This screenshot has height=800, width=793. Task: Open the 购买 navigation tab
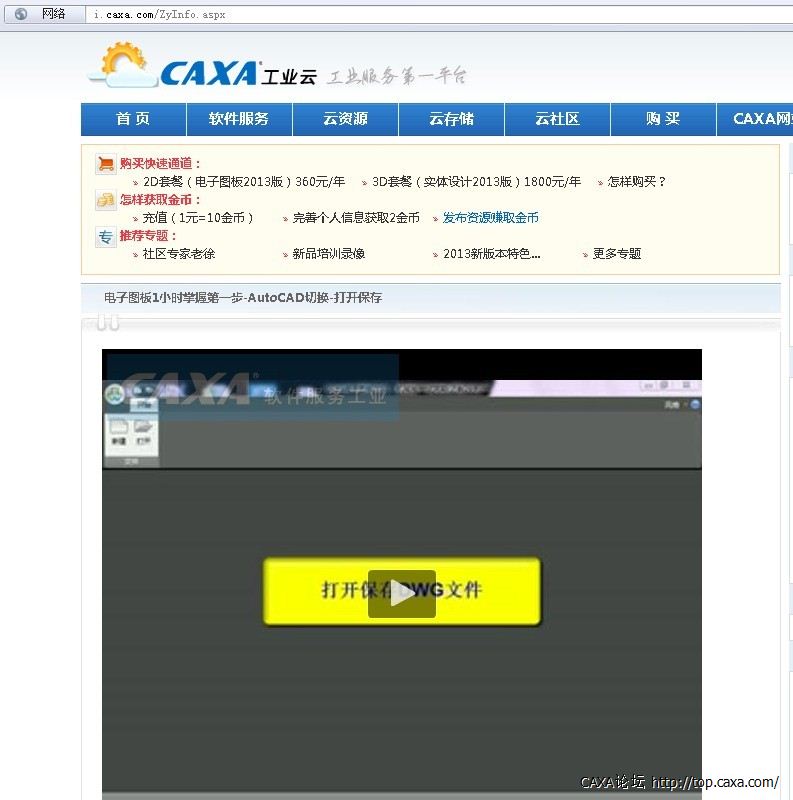click(663, 119)
